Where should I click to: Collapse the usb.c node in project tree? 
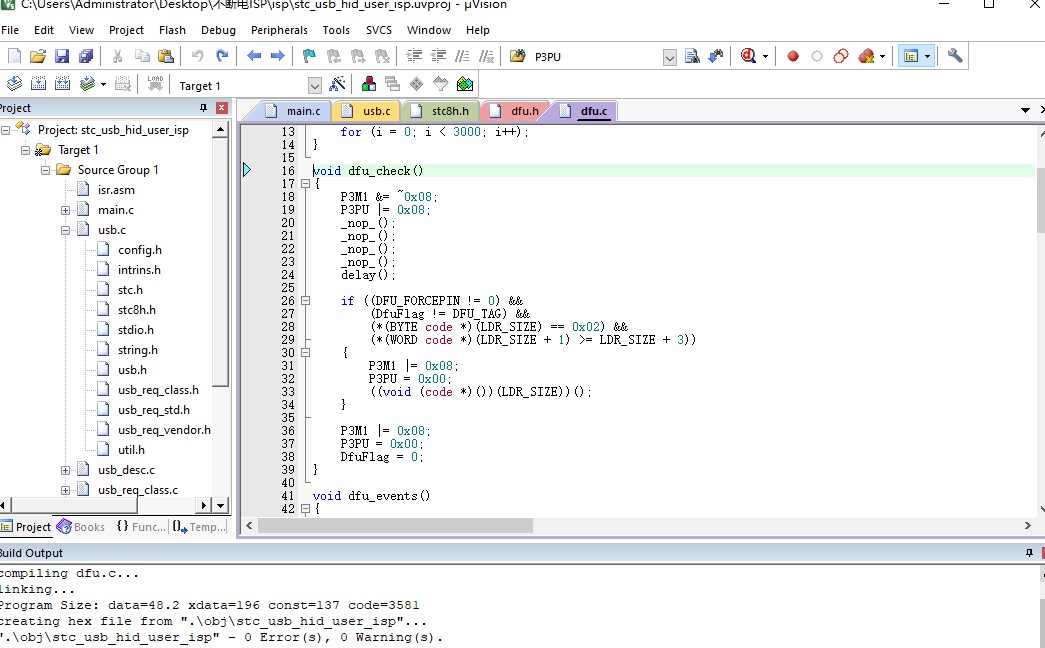(65, 230)
